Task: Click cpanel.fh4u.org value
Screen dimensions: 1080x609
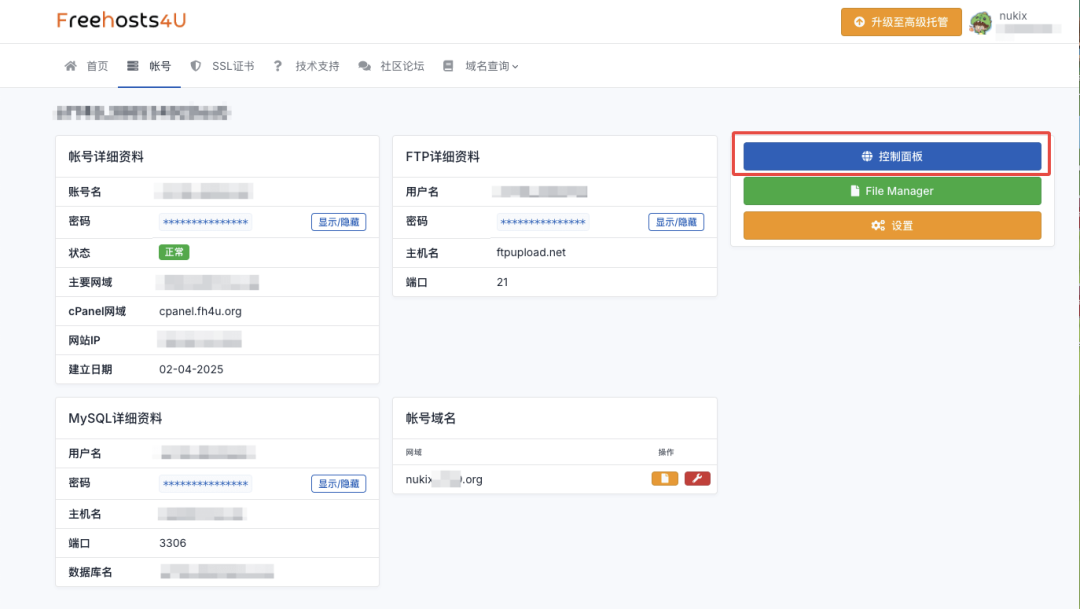Action: [x=200, y=311]
